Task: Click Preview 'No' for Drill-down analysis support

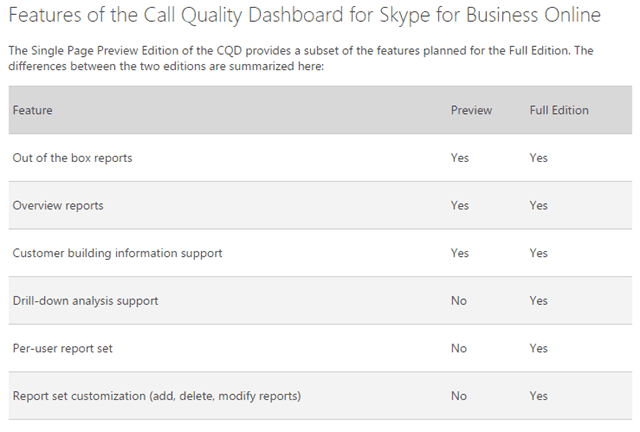Action: point(459,301)
